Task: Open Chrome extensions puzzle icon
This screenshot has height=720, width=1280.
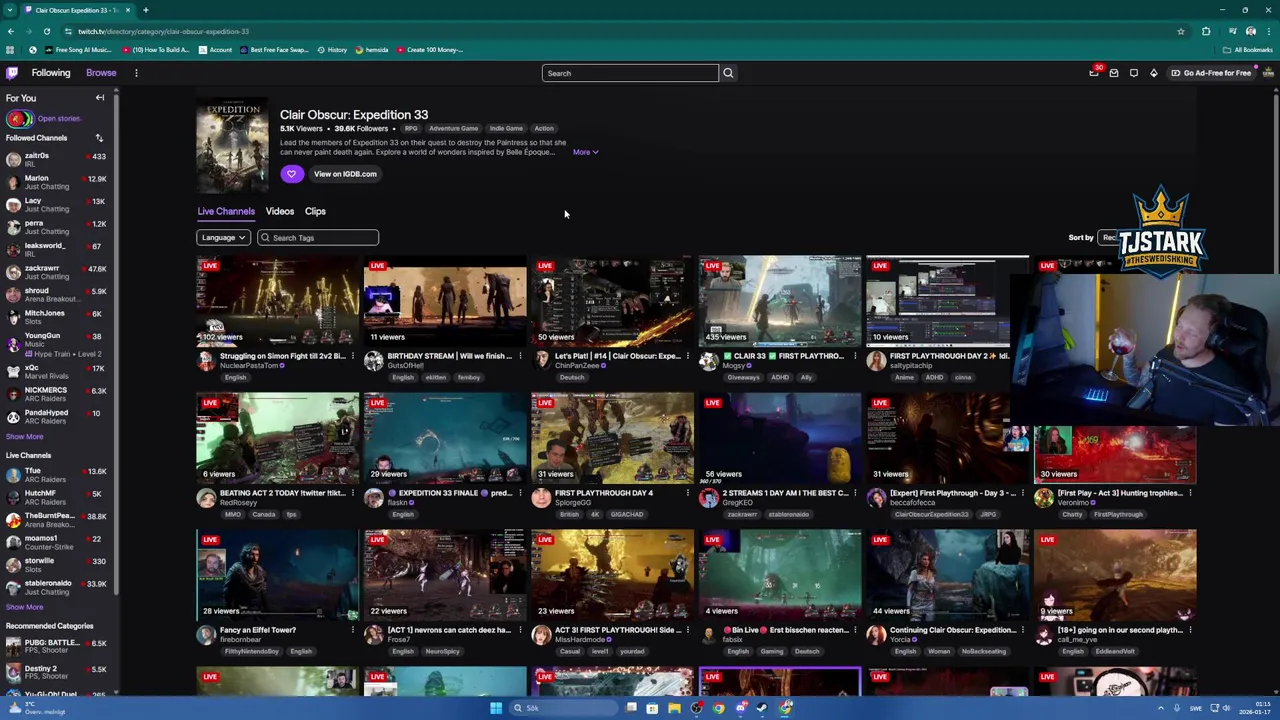Action: 1206,31
